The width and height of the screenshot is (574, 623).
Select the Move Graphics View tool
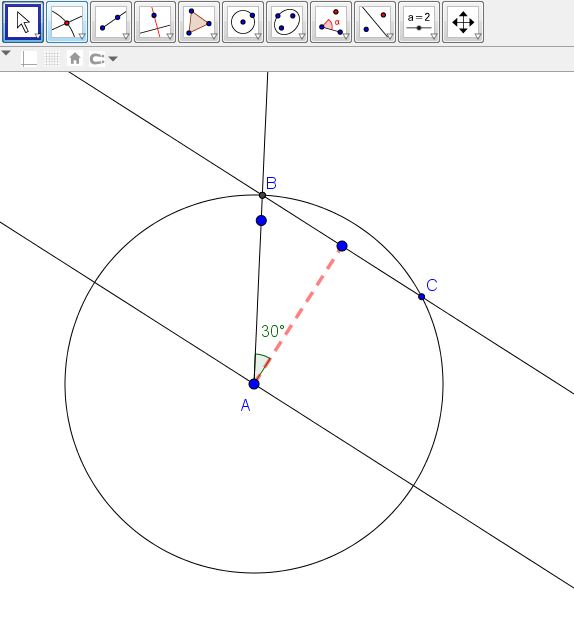pos(463,22)
